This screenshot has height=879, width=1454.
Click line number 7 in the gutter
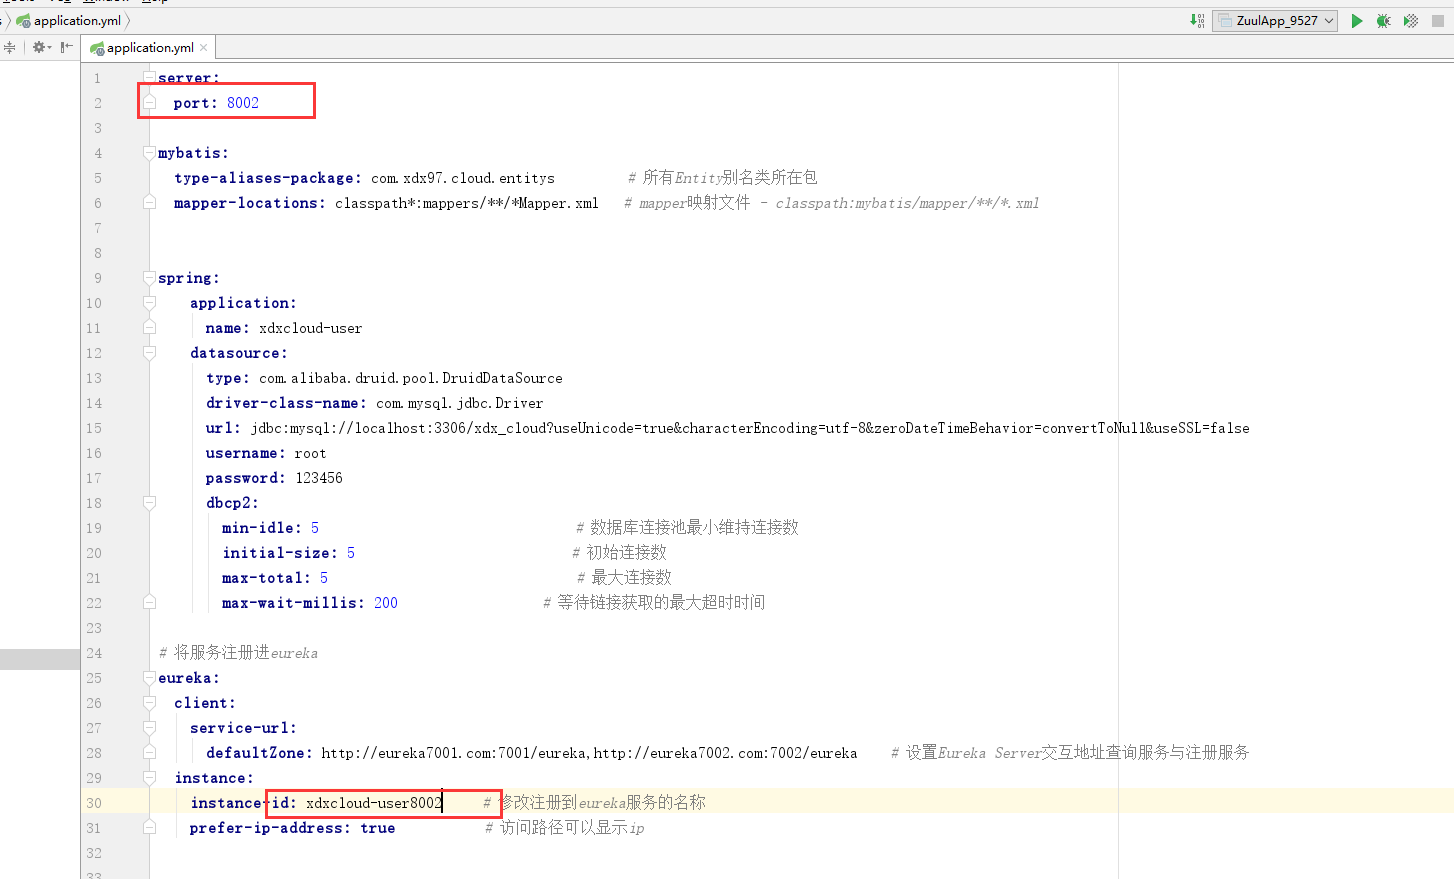point(97,228)
